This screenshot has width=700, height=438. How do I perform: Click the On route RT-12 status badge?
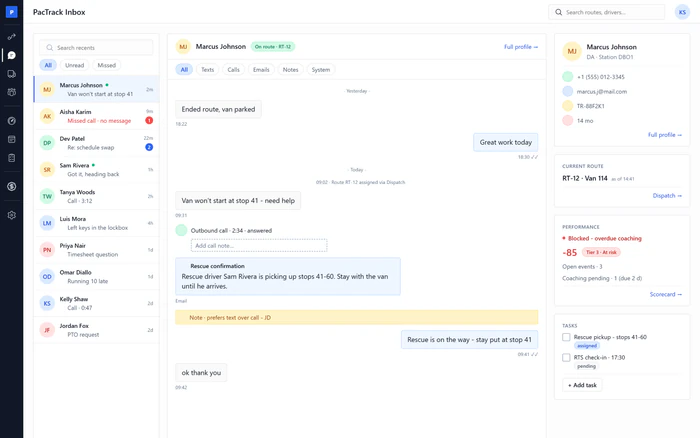tap(273, 46)
